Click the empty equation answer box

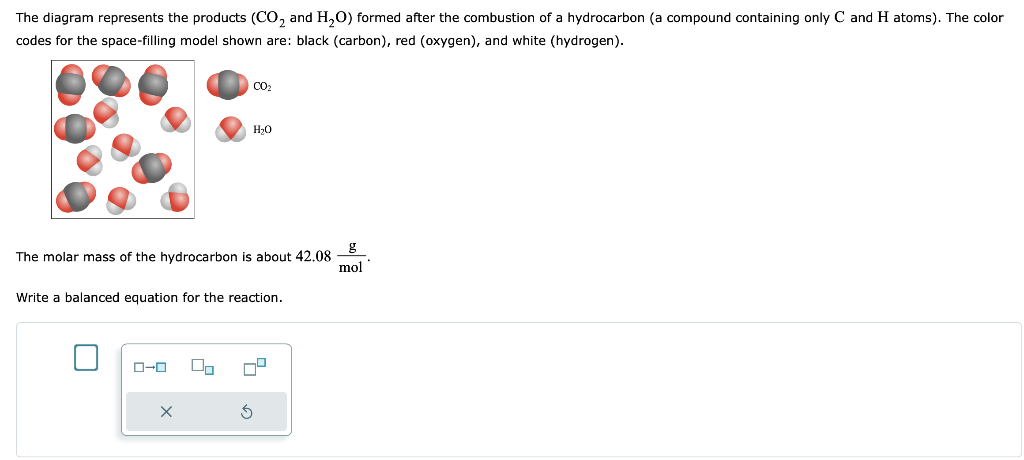click(x=86, y=357)
